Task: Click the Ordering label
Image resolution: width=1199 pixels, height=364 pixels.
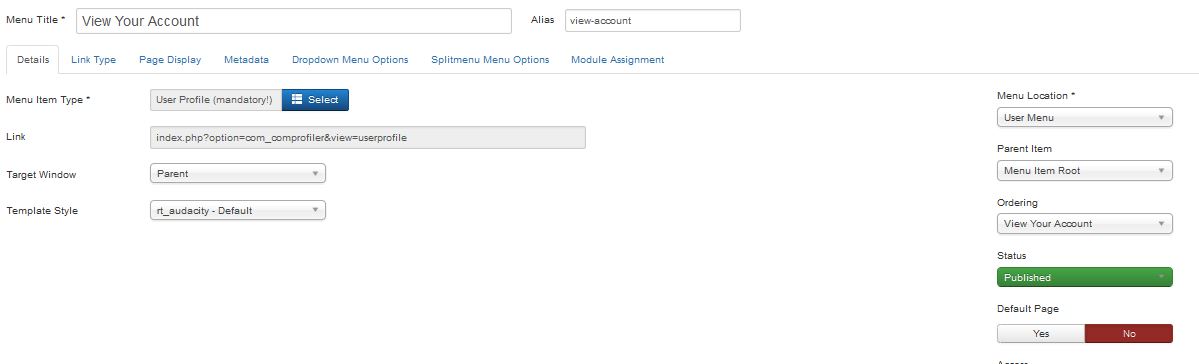Action: [1018, 203]
